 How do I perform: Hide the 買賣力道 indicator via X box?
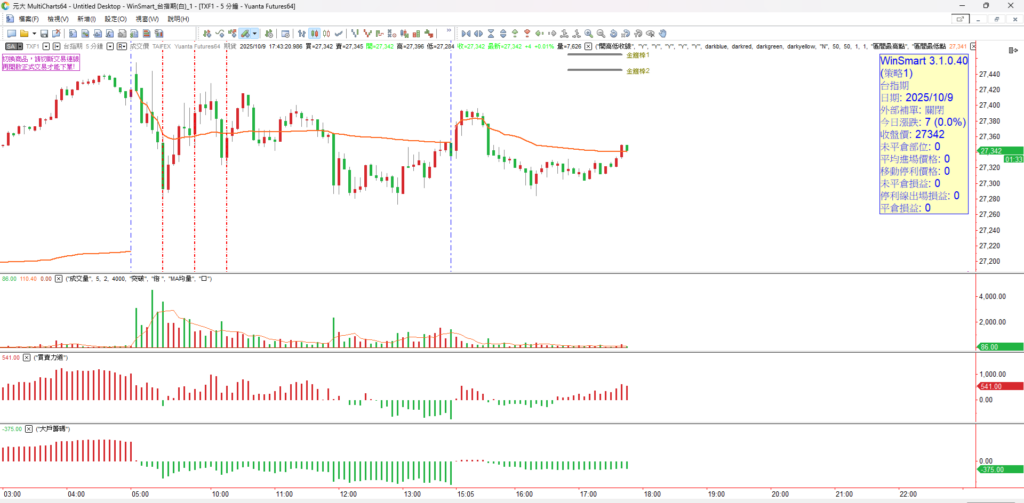click(27, 356)
